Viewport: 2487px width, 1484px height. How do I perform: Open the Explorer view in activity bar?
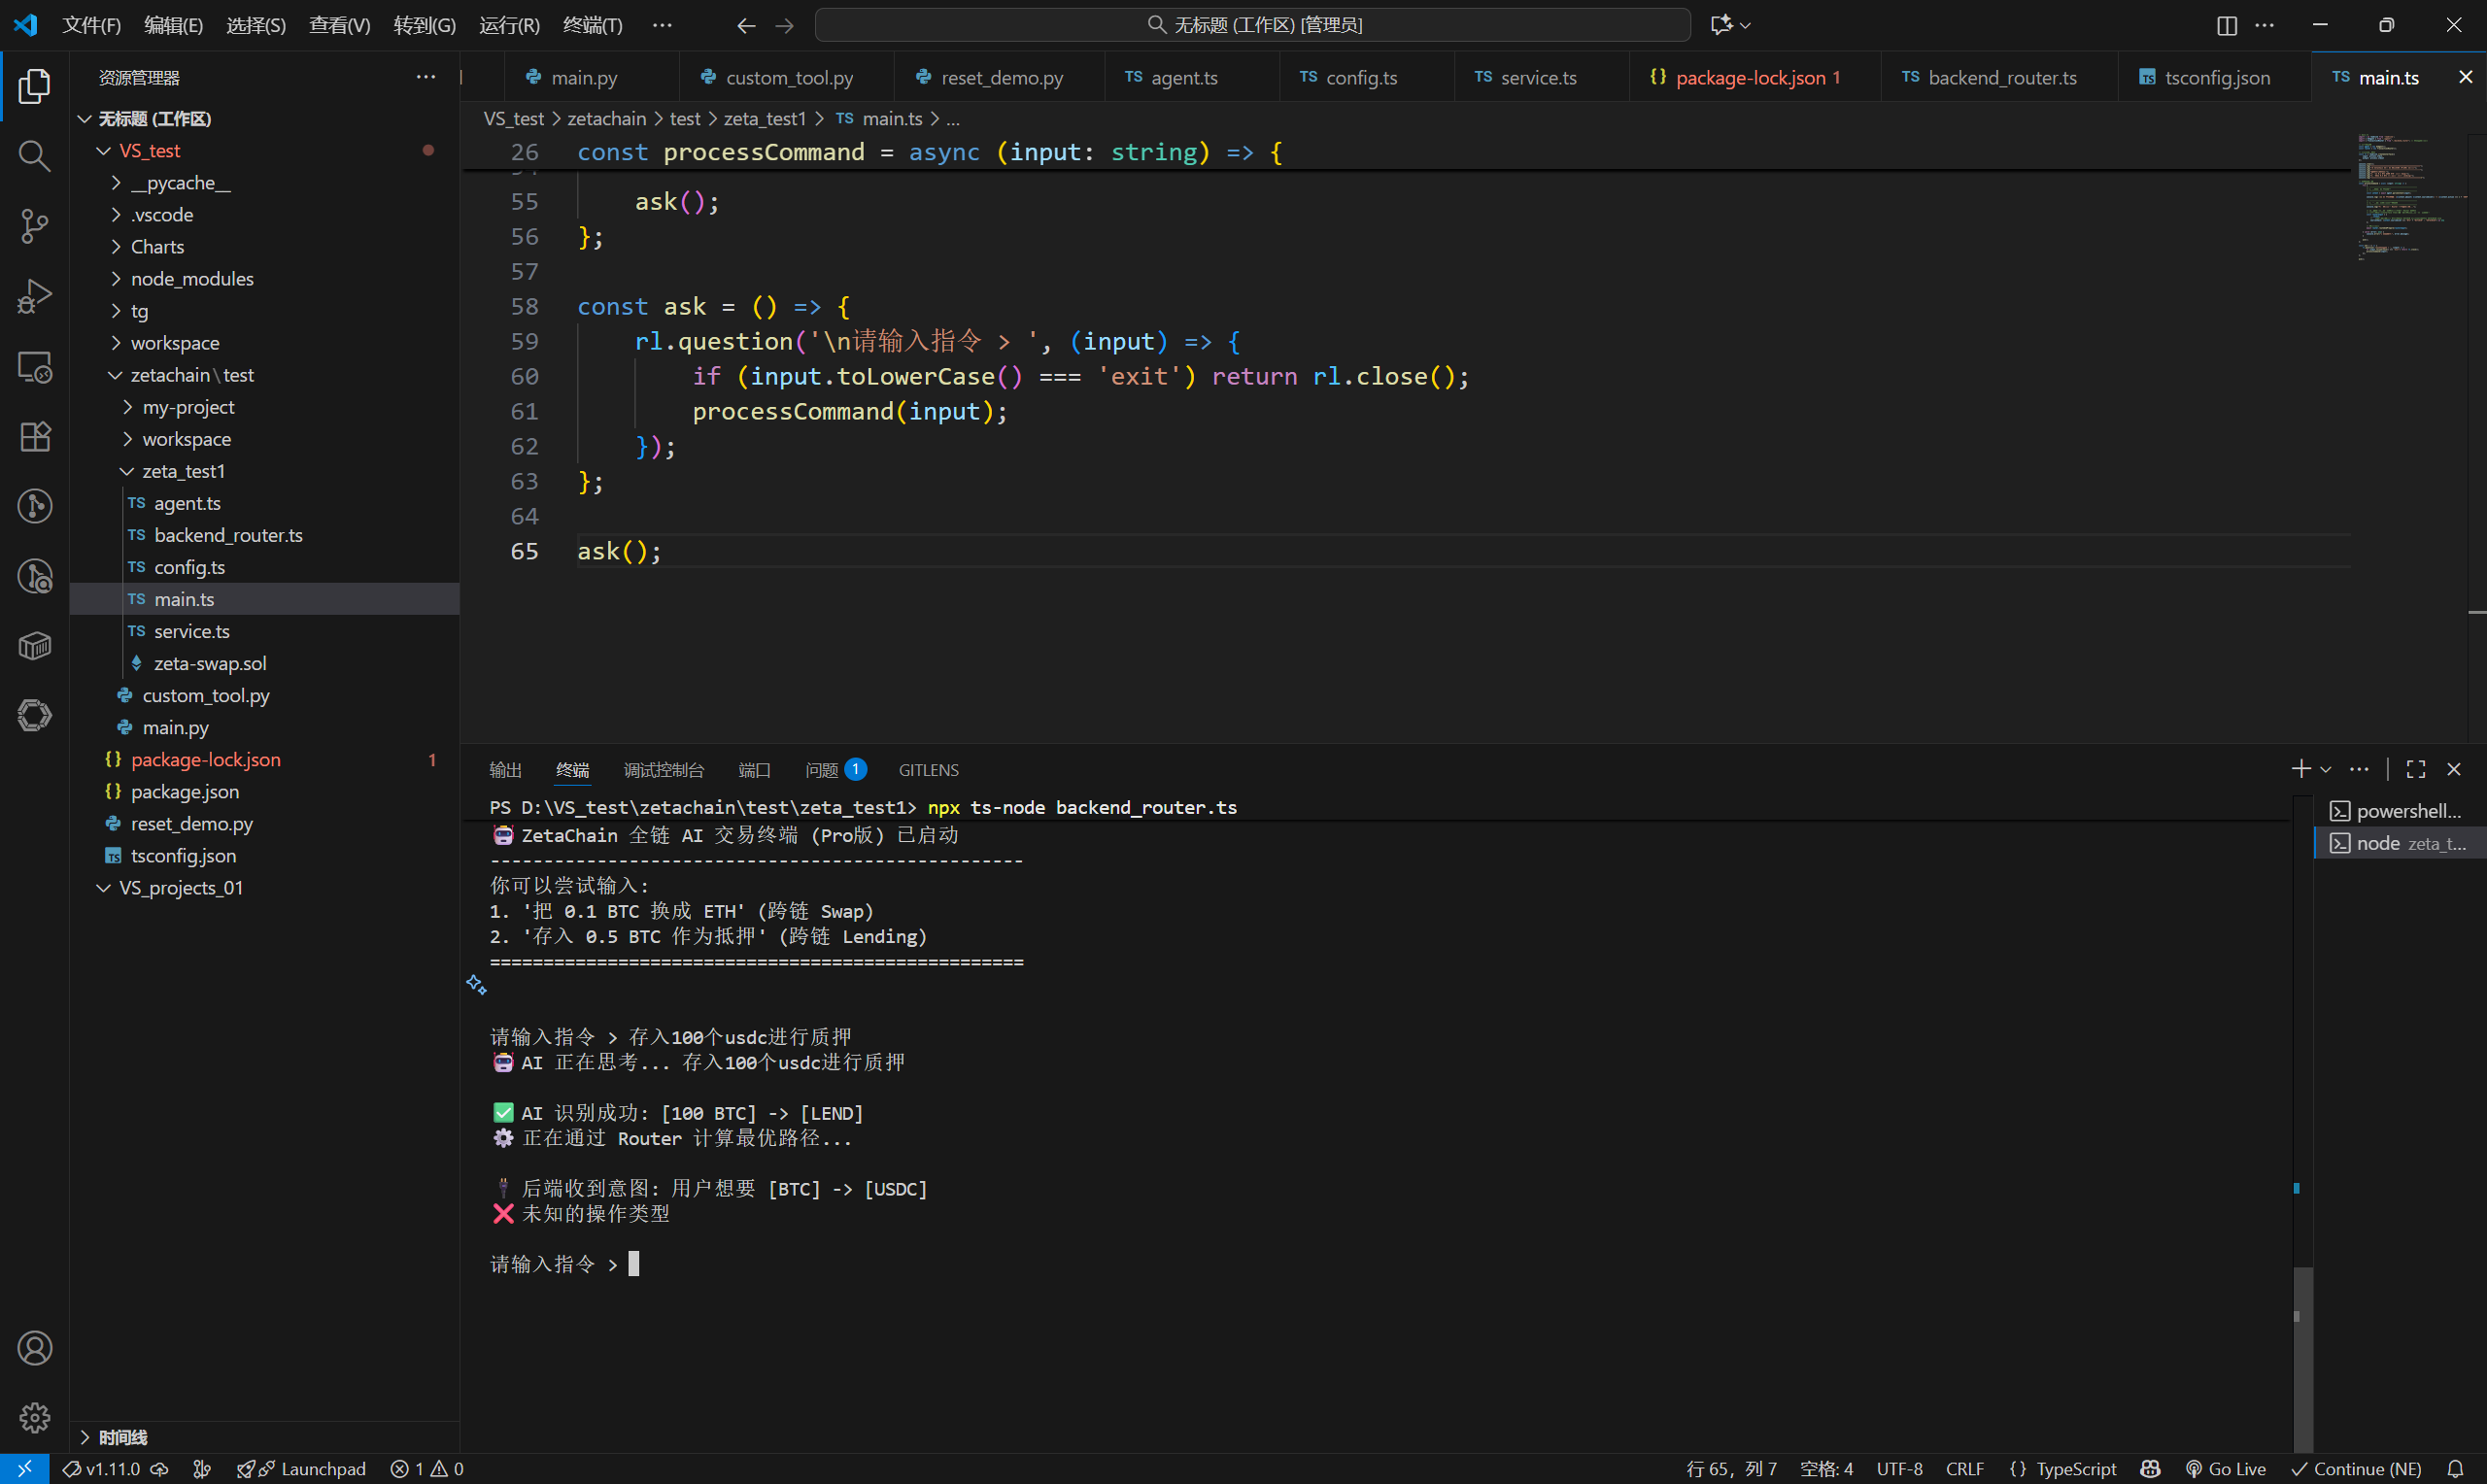point(34,87)
